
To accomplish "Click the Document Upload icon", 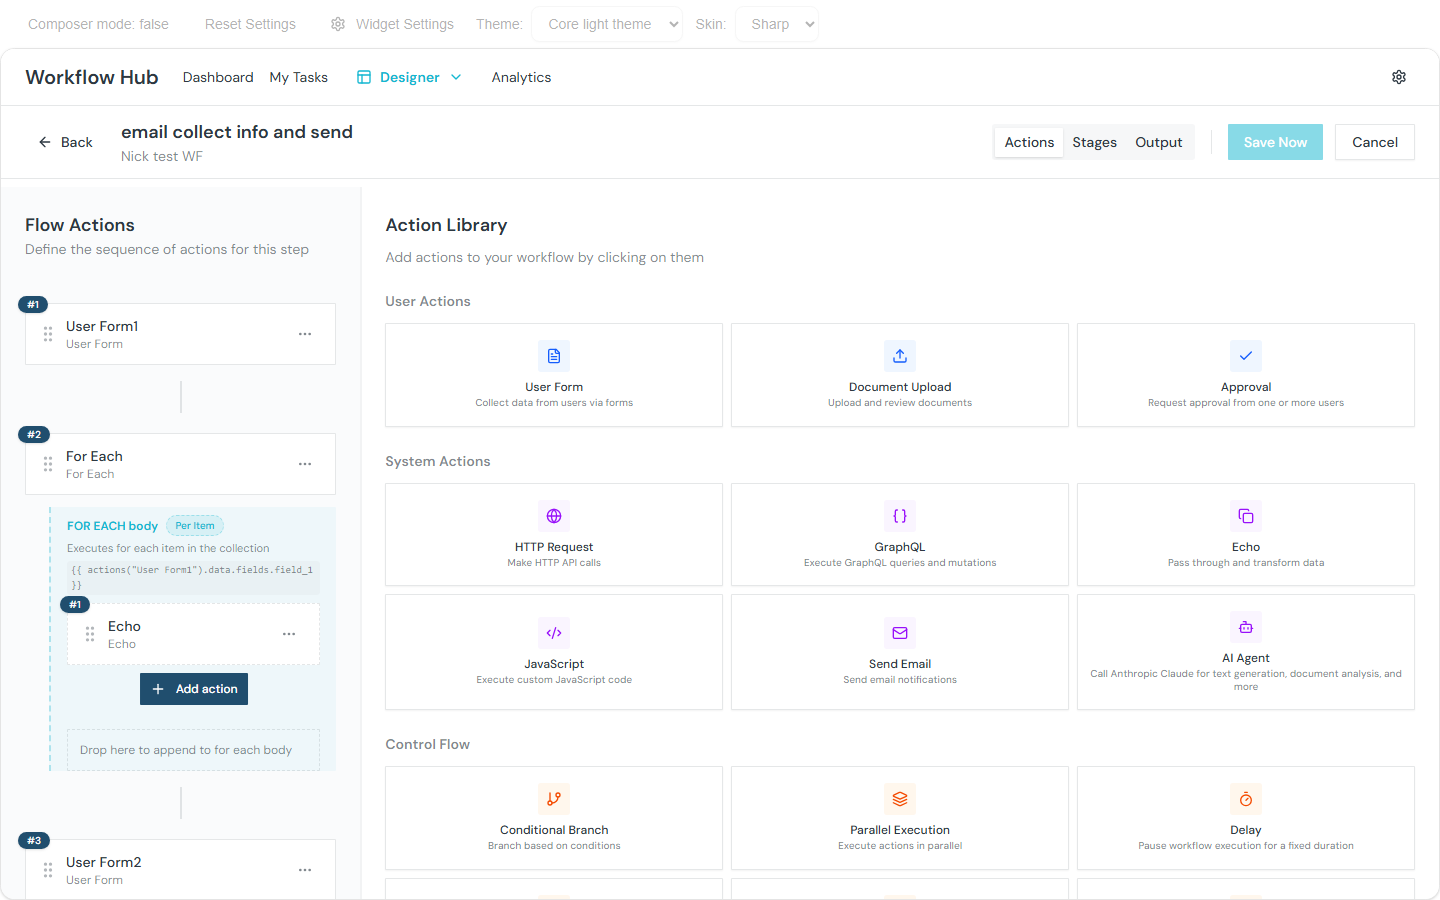I will (900, 356).
